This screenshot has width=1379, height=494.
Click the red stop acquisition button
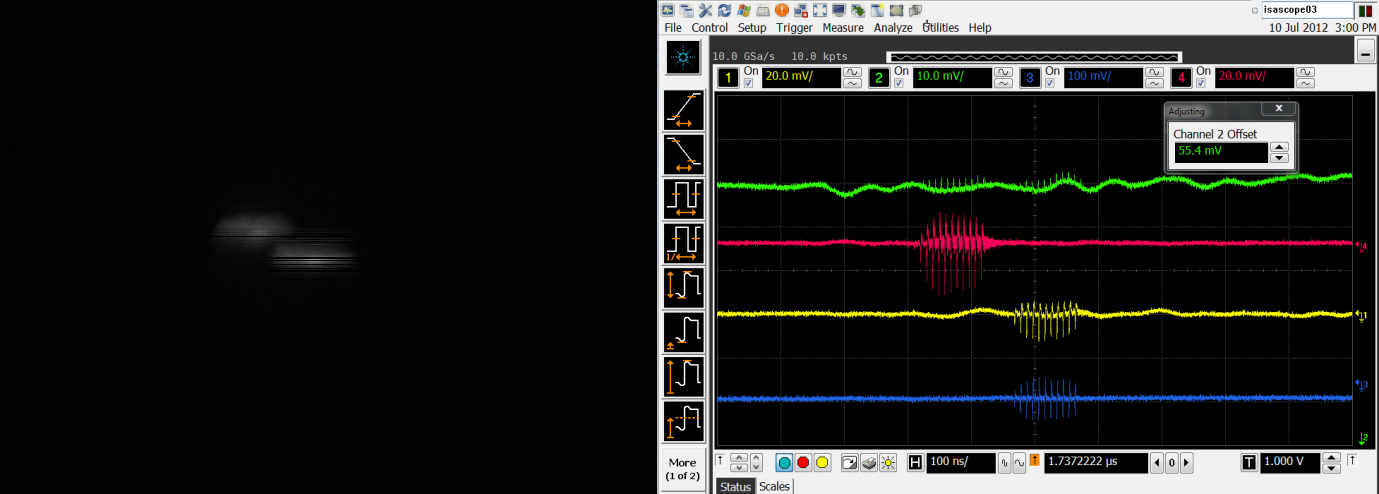[x=803, y=462]
